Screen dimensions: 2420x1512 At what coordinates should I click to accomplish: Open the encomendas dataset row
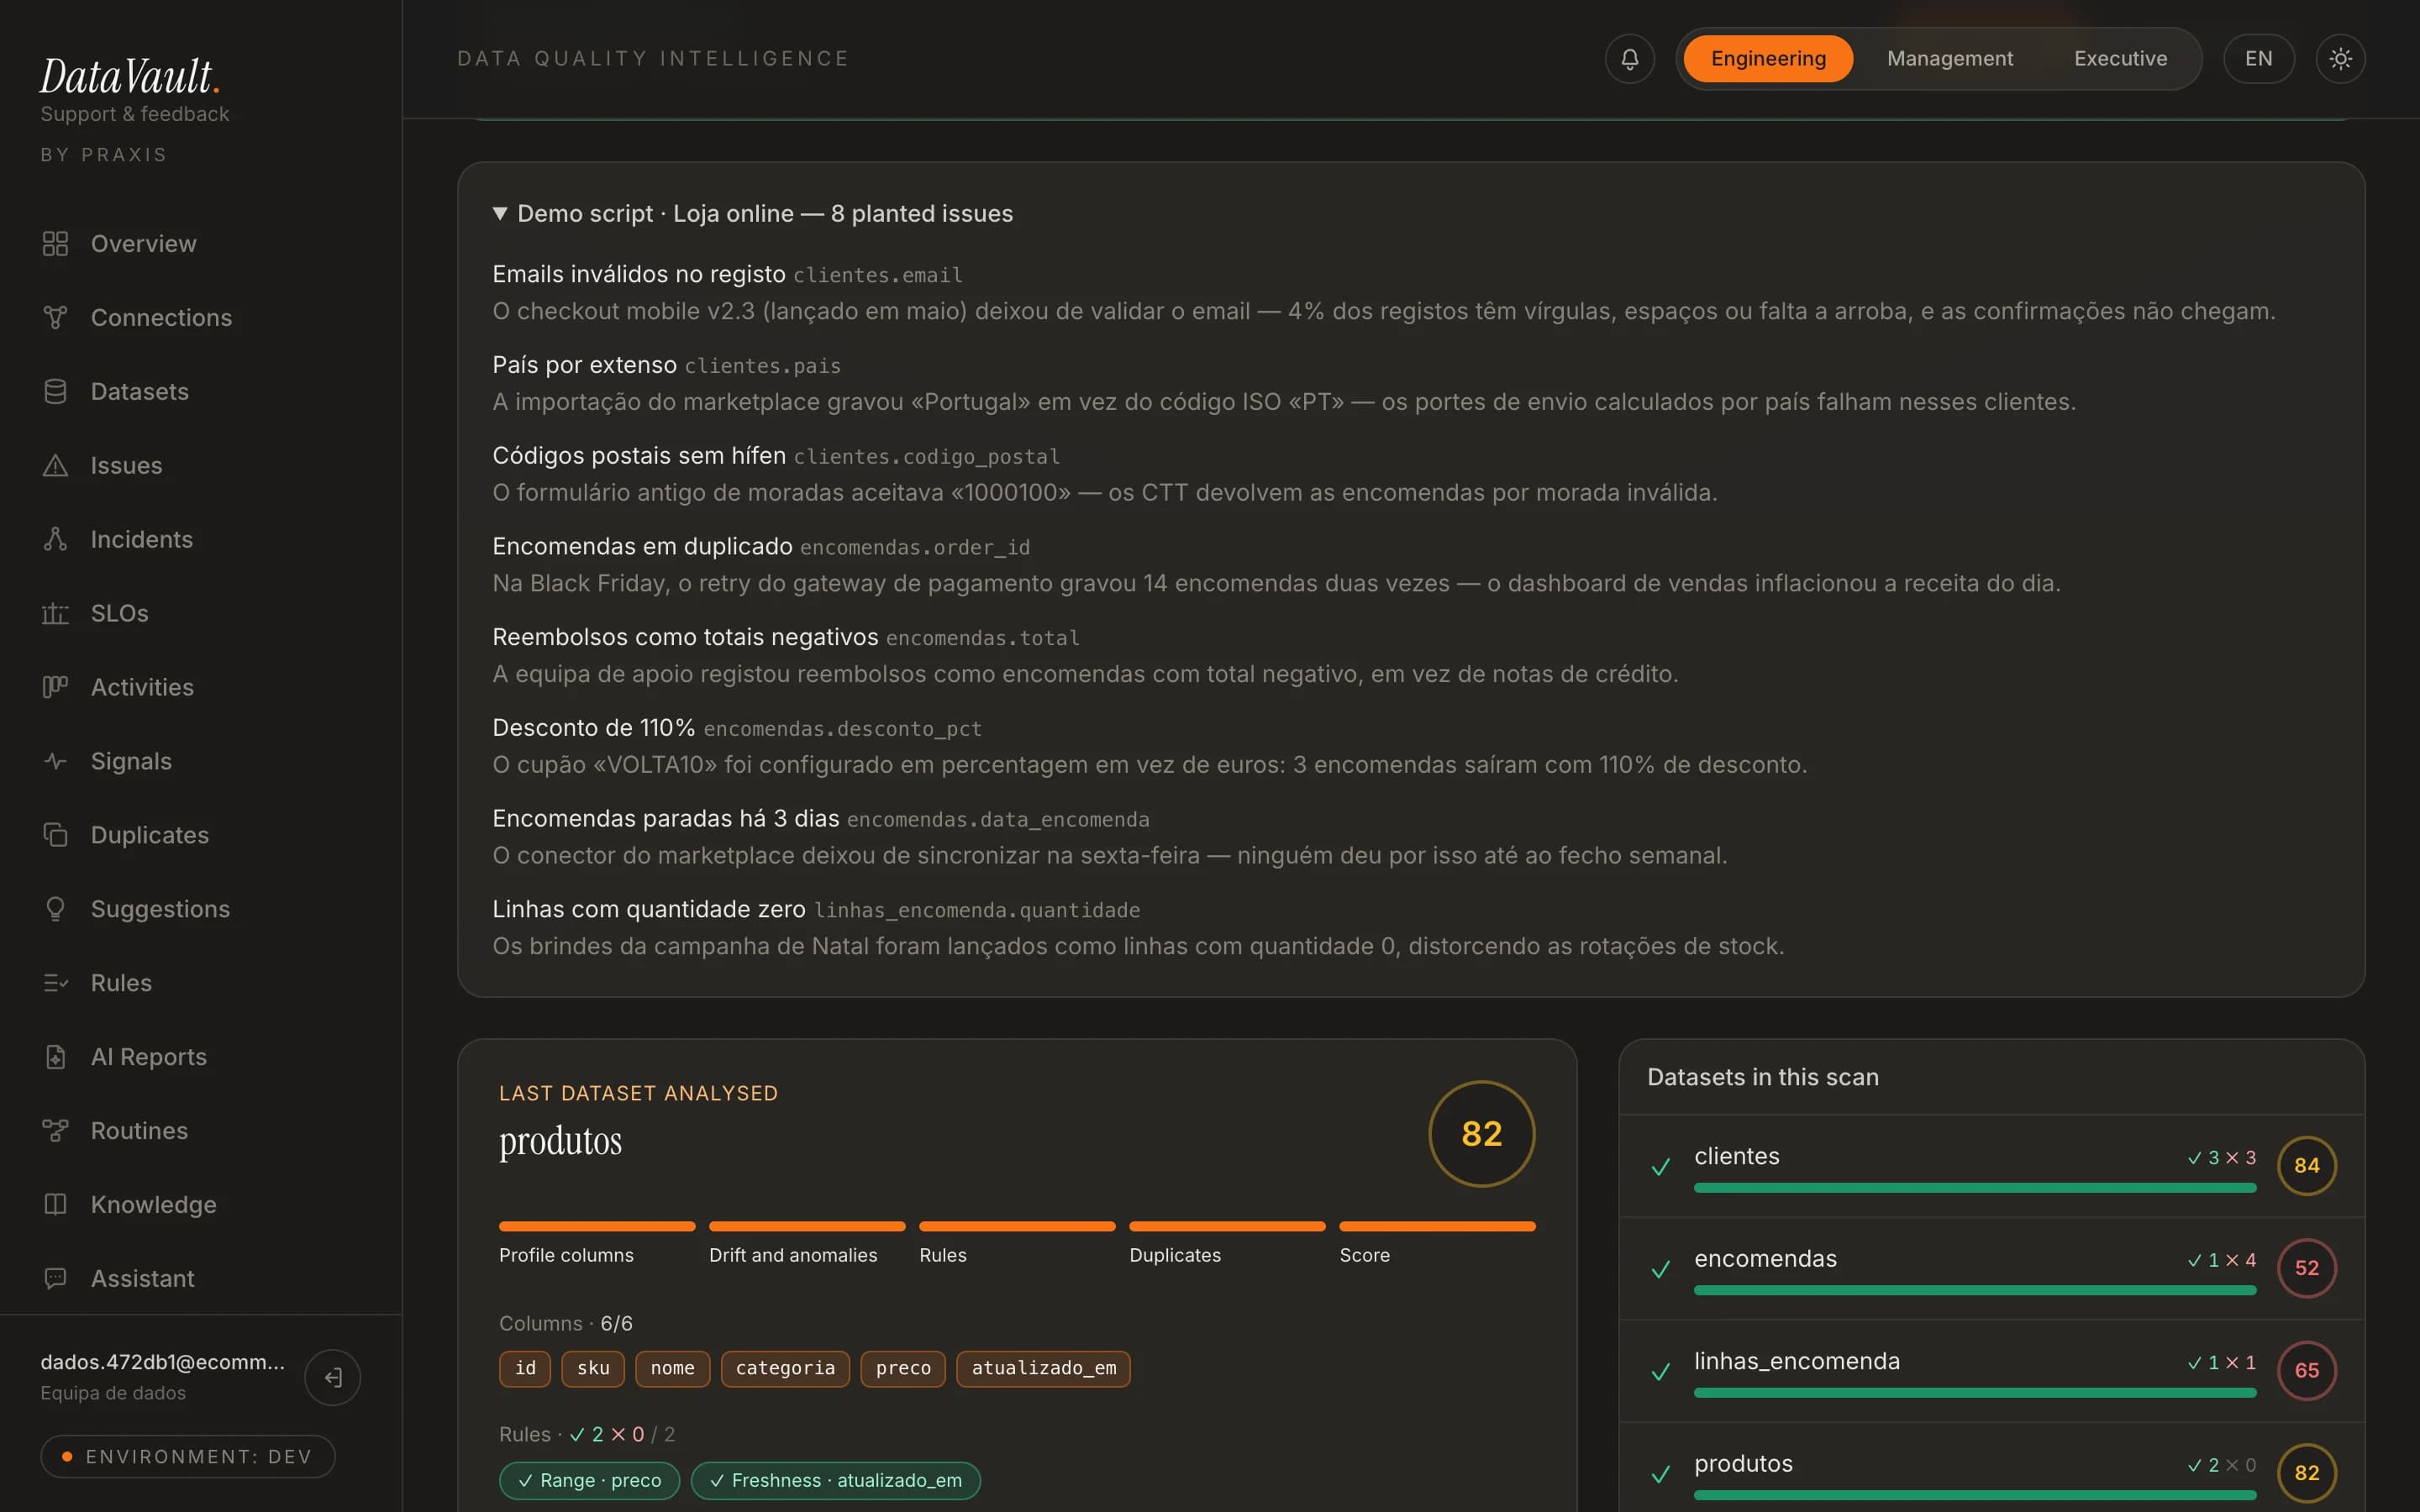pos(1991,1268)
